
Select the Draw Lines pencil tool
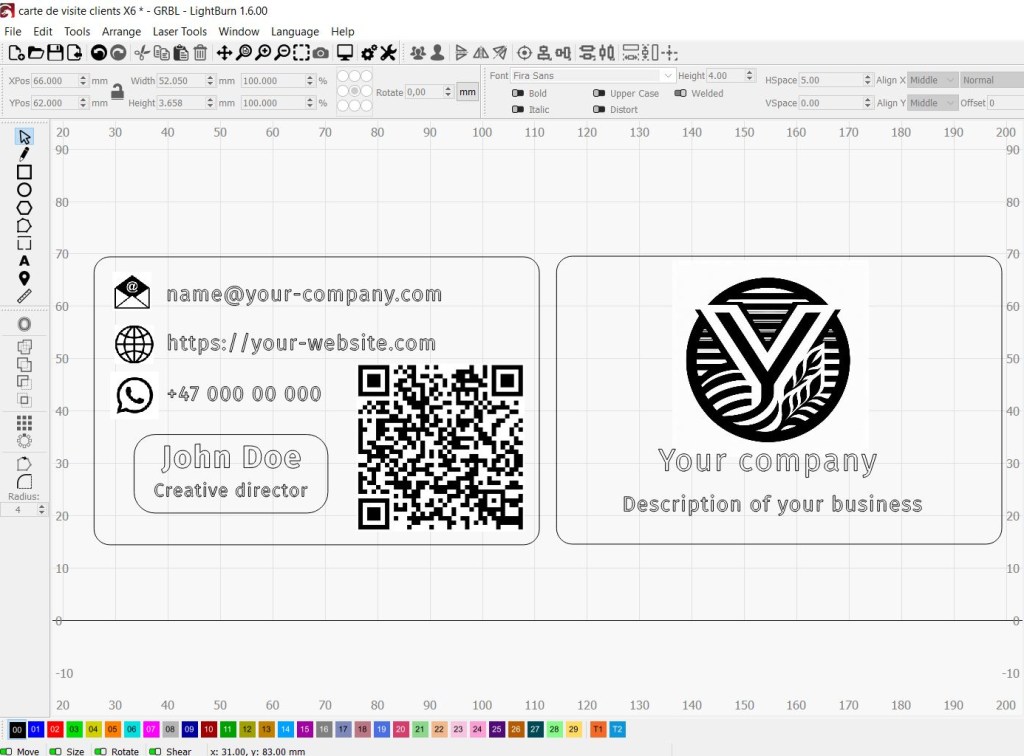click(x=25, y=154)
